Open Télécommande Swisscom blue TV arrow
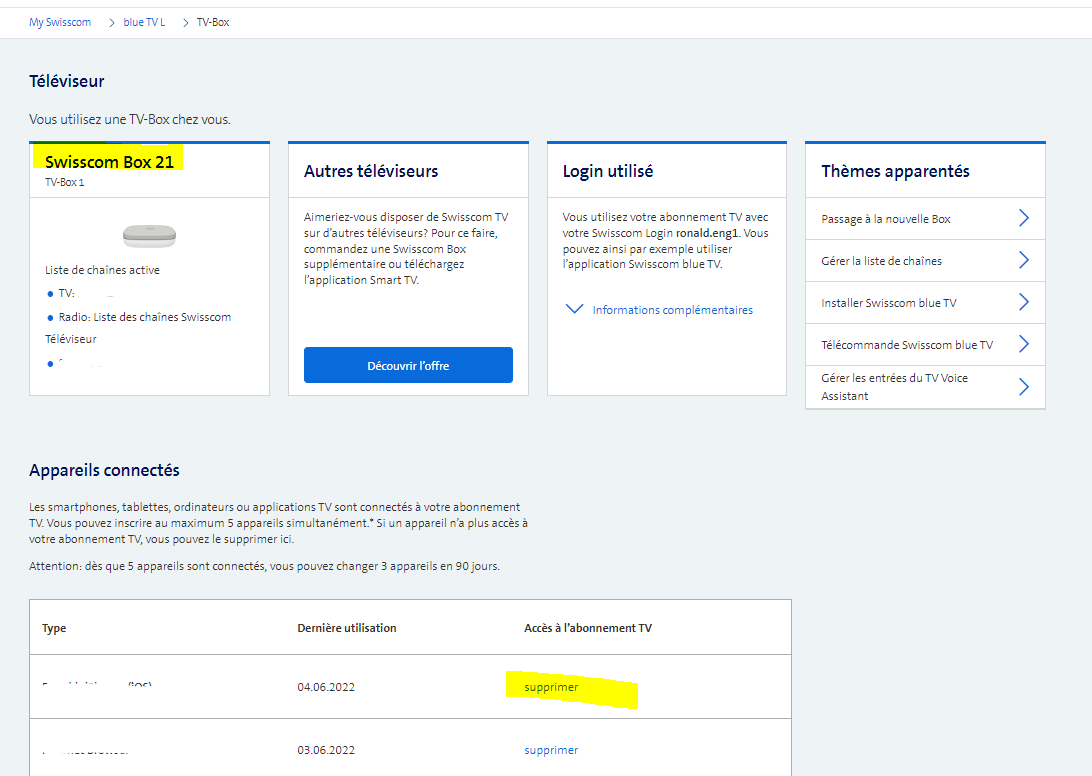This screenshot has height=776, width=1092. click(1023, 344)
